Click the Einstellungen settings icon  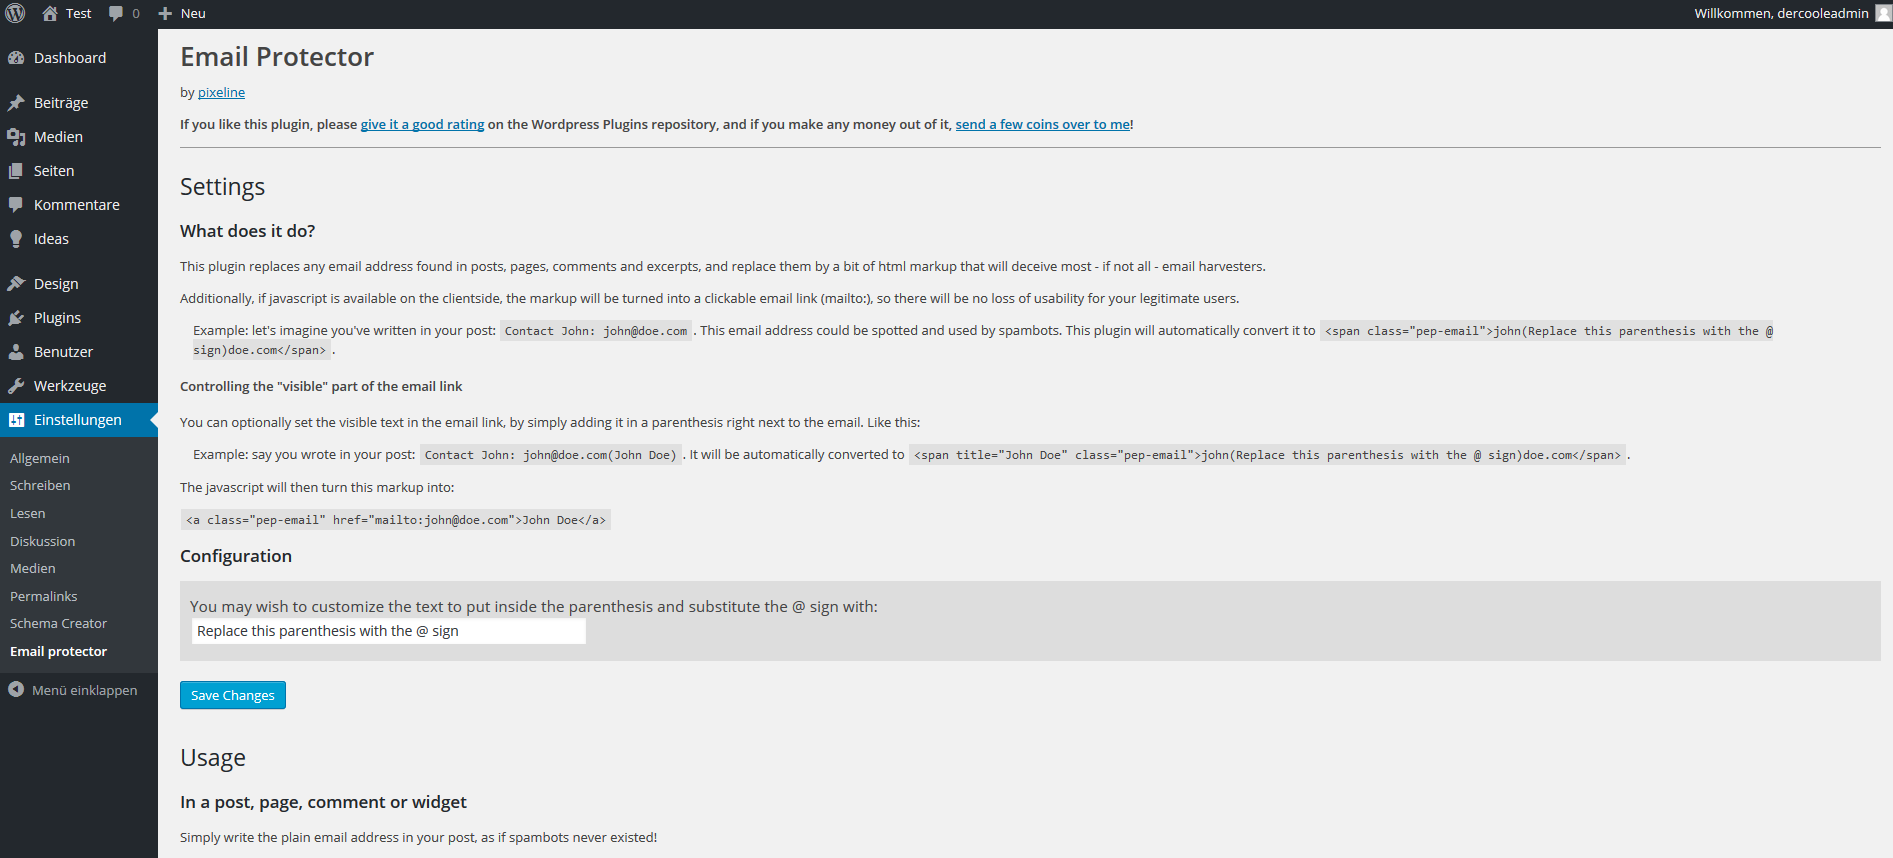[16, 420]
